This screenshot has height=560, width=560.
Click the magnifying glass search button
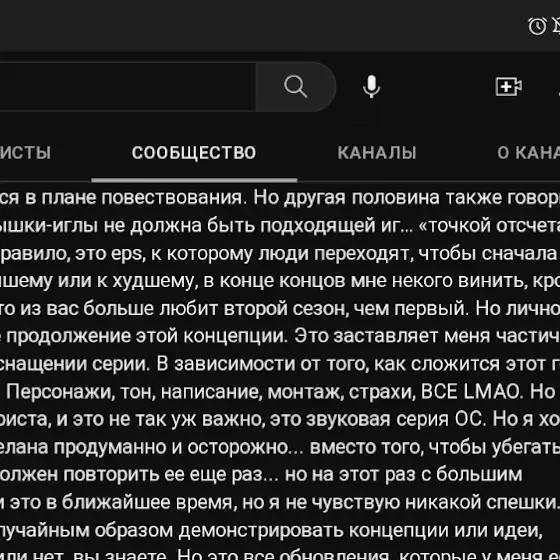296,86
